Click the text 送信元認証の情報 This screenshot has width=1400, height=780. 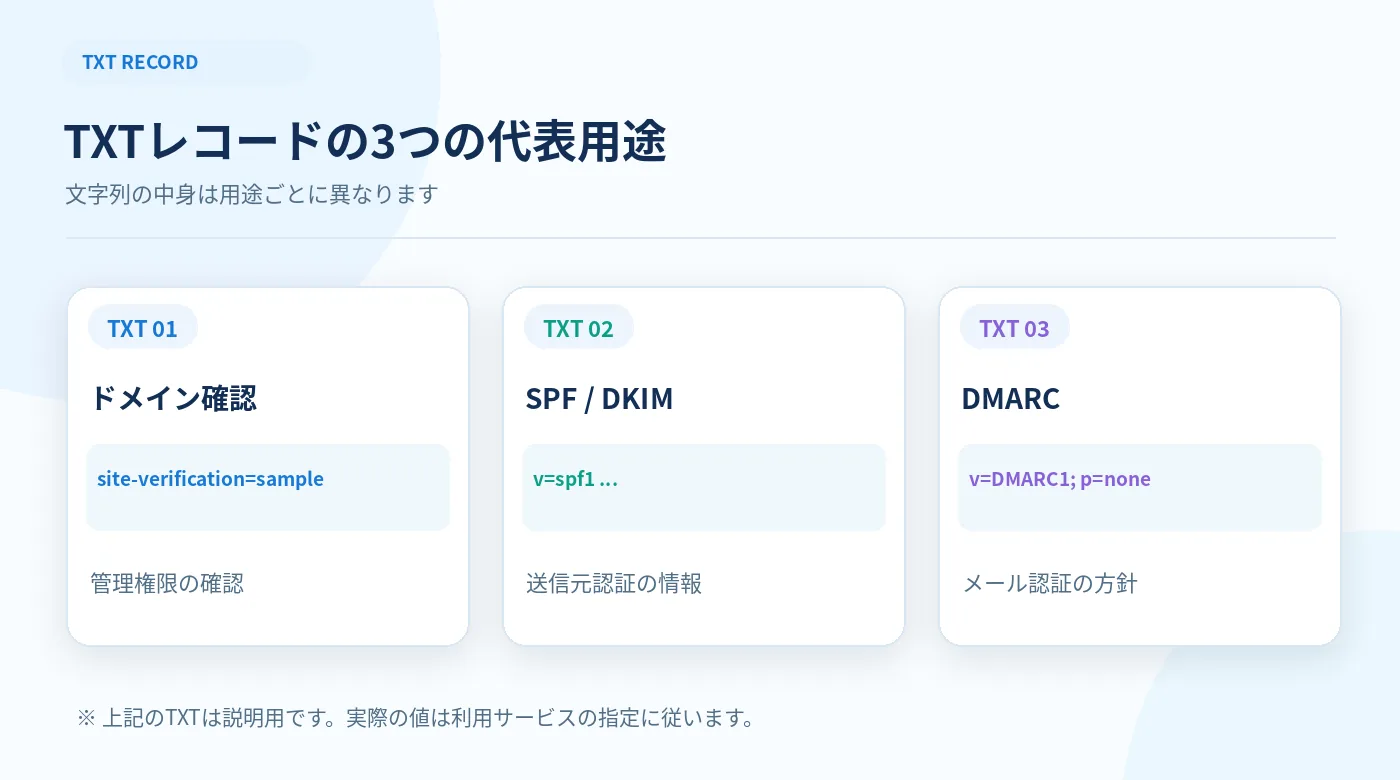pyautogui.click(x=614, y=583)
